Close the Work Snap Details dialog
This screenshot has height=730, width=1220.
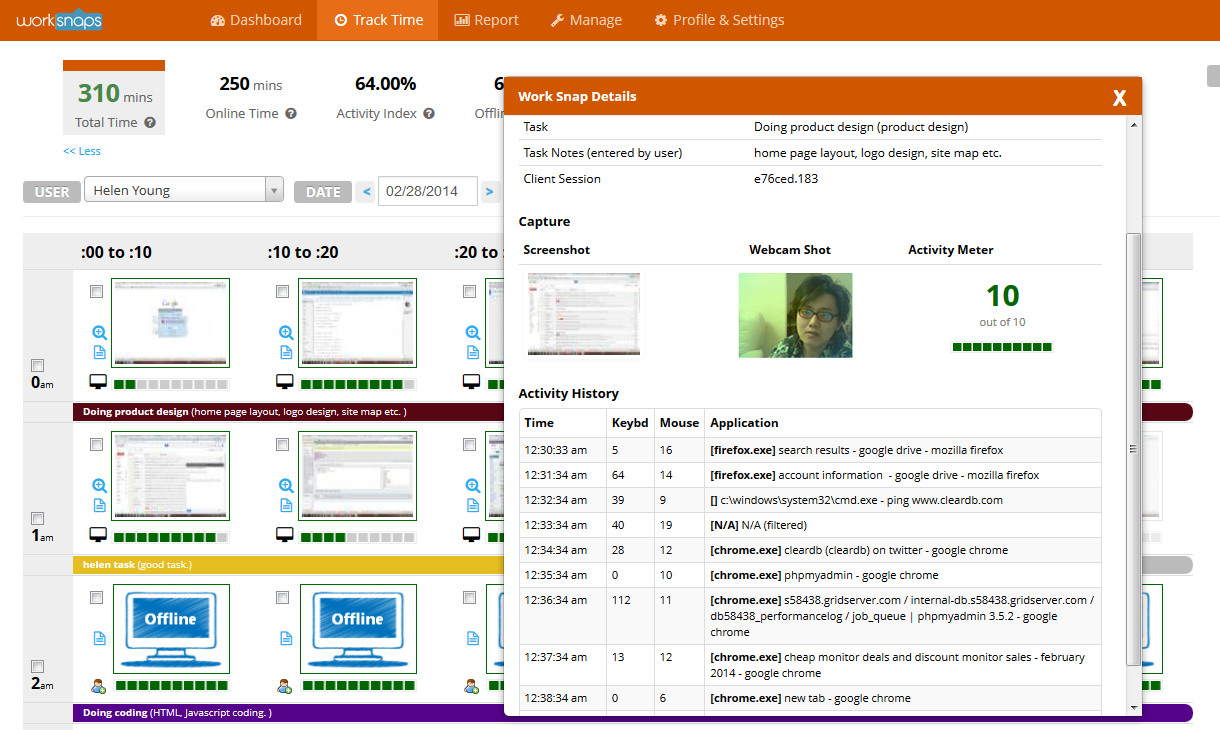click(1119, 97)
